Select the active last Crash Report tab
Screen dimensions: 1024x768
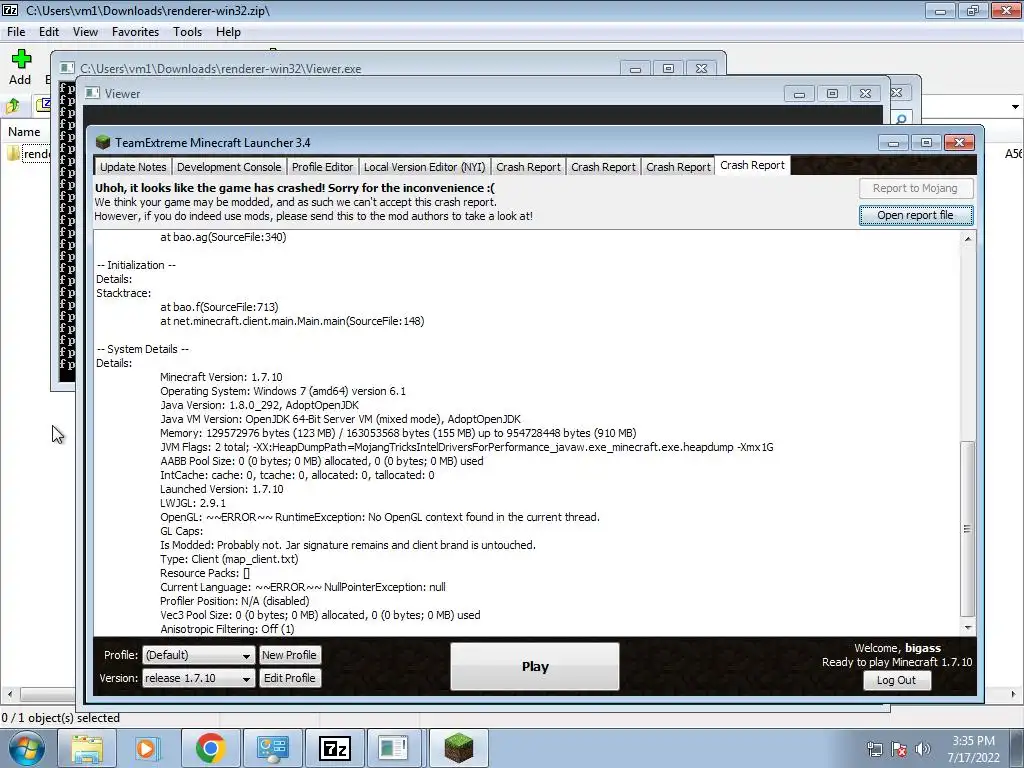point(752,165)
